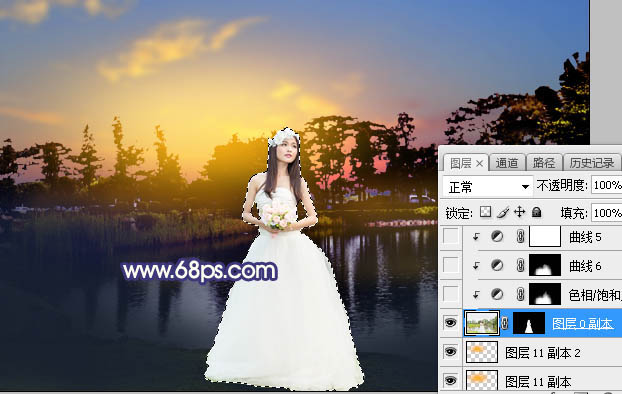Select 图层 11 副本 2 thumbnail
This screenshot has width=622, height=394.
482,352
